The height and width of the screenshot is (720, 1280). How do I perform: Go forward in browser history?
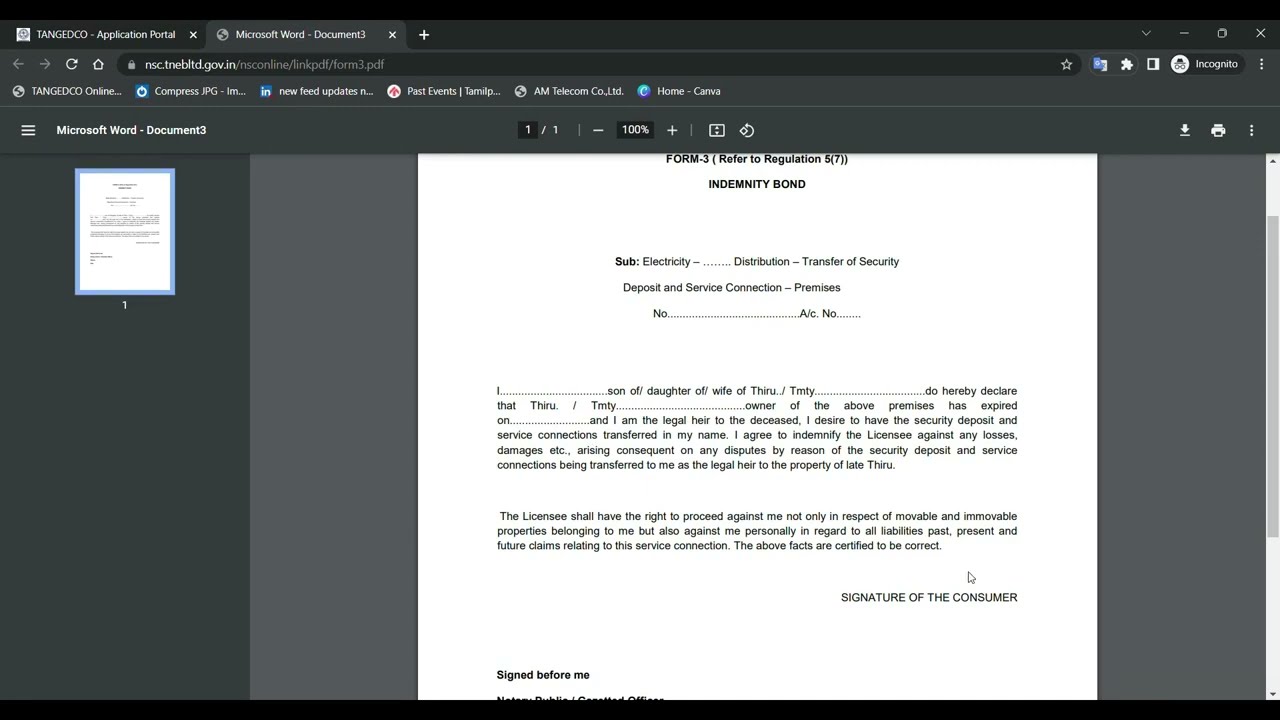44,64
